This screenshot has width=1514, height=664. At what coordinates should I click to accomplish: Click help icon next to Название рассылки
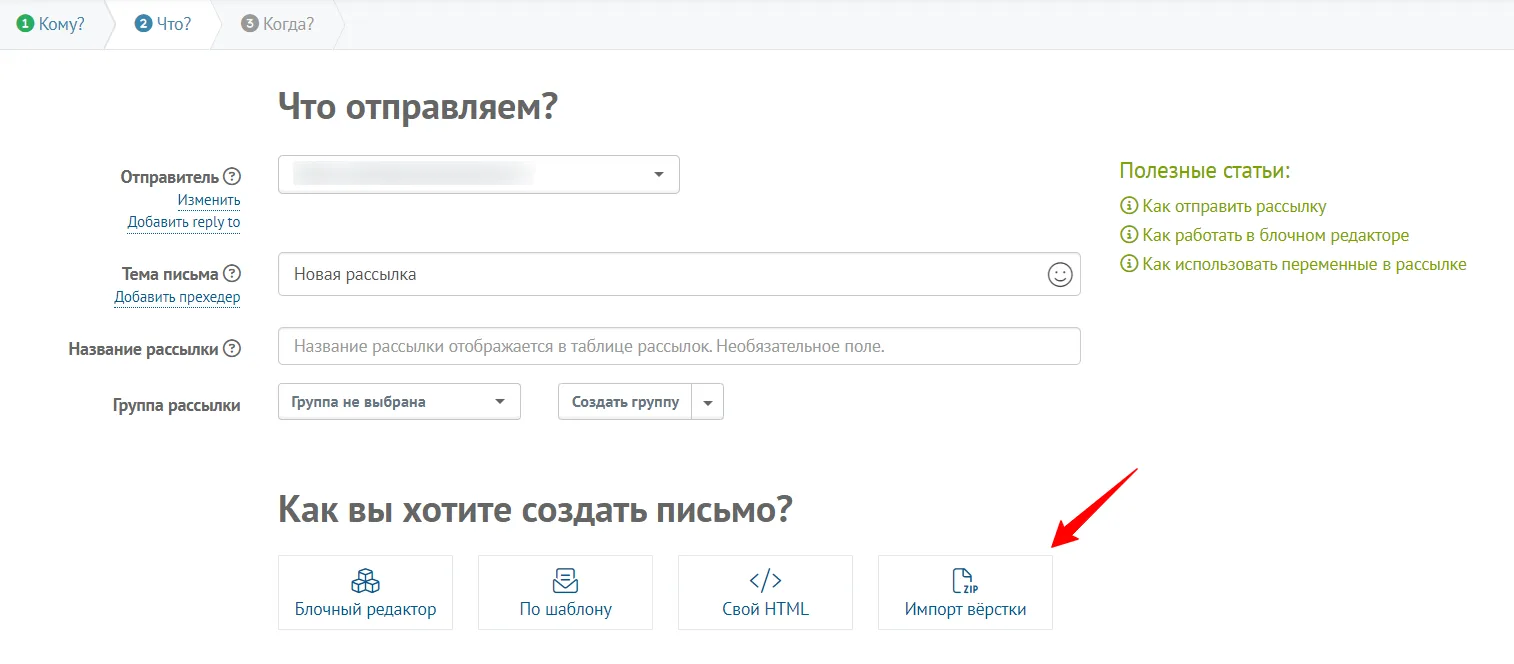[232, 349]
